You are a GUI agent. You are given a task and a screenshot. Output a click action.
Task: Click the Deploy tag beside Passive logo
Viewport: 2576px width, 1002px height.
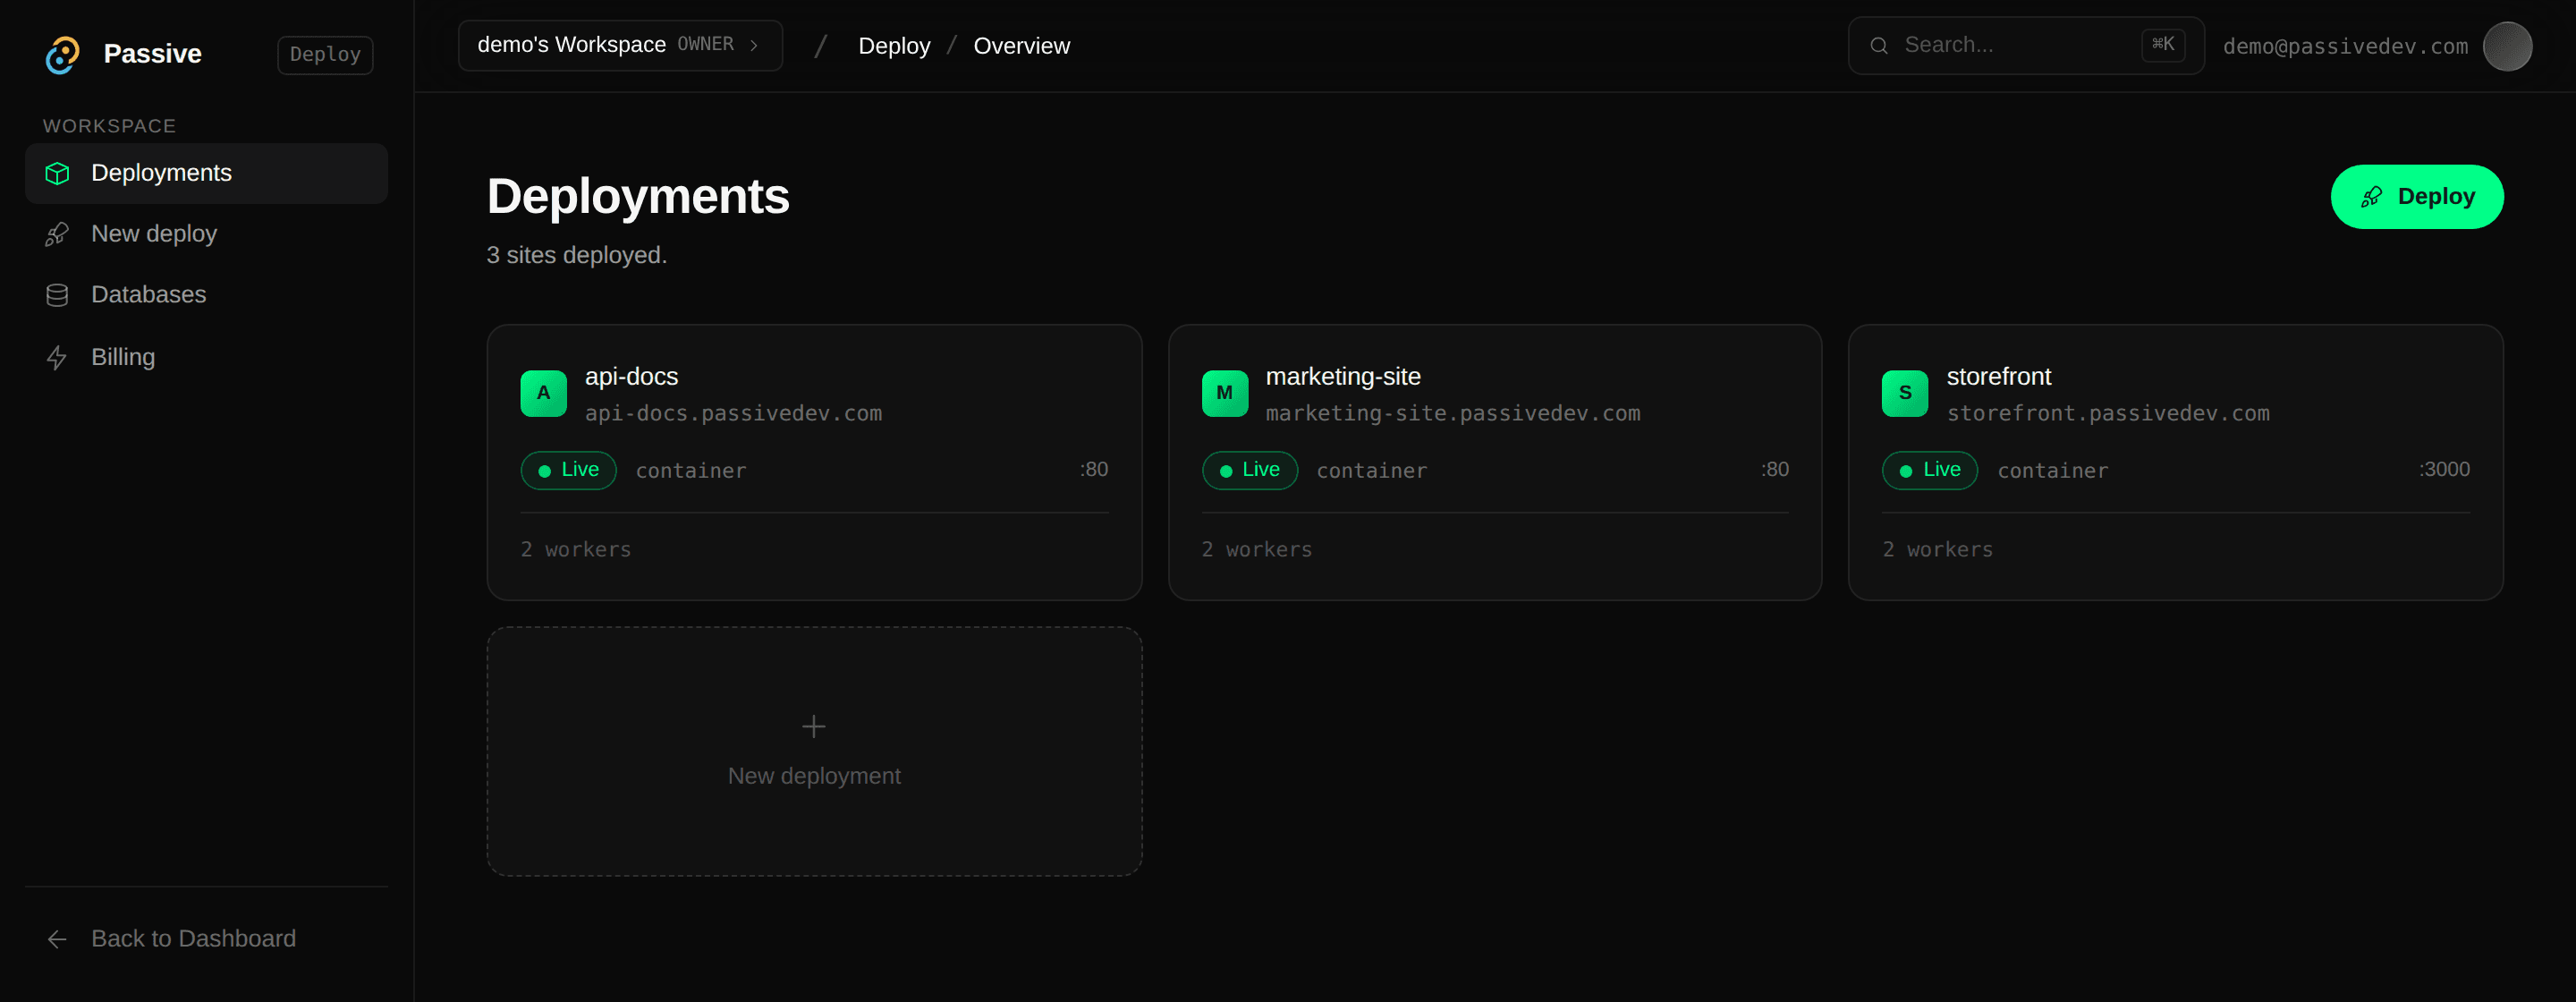click(x=325, y=55)
